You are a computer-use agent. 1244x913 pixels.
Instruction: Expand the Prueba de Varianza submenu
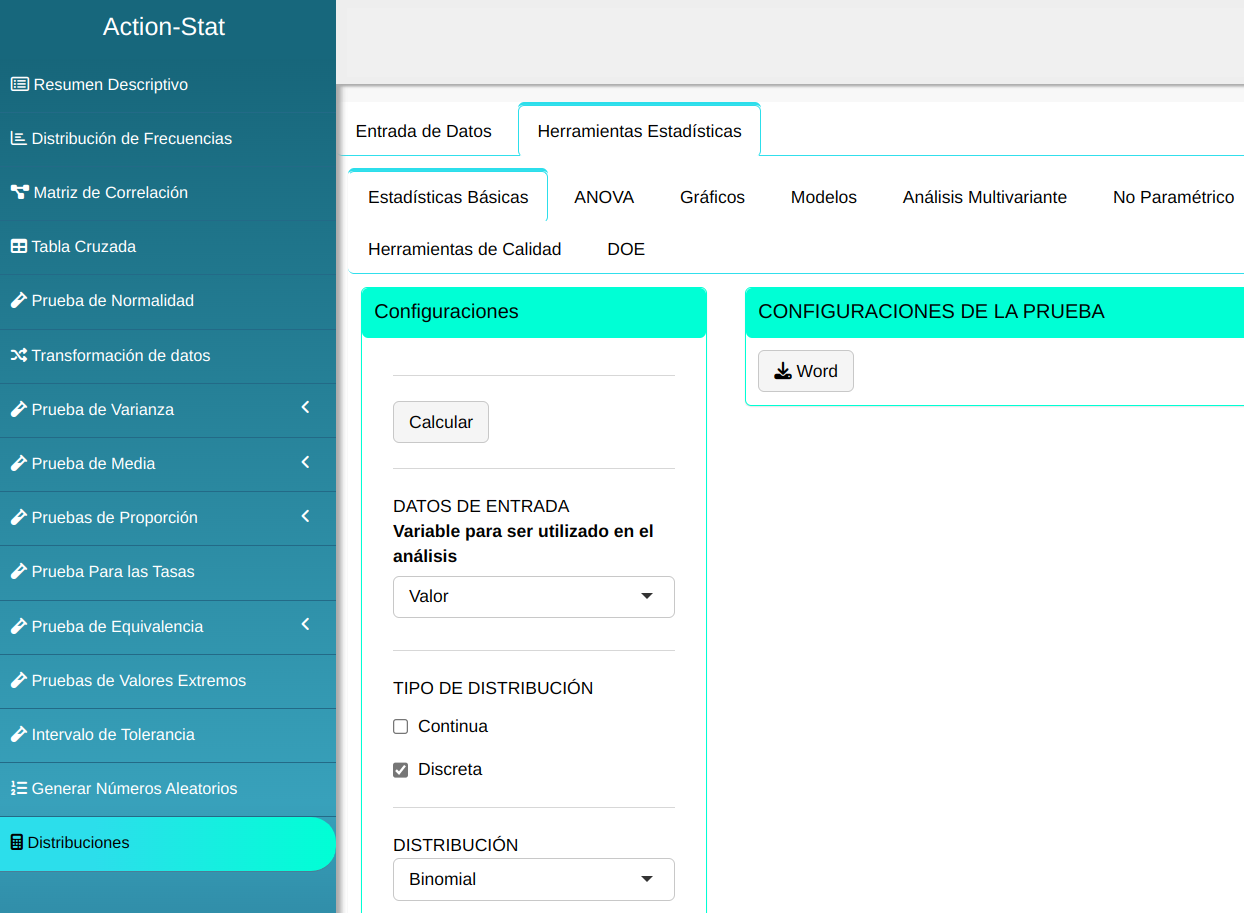coord(305,408)
